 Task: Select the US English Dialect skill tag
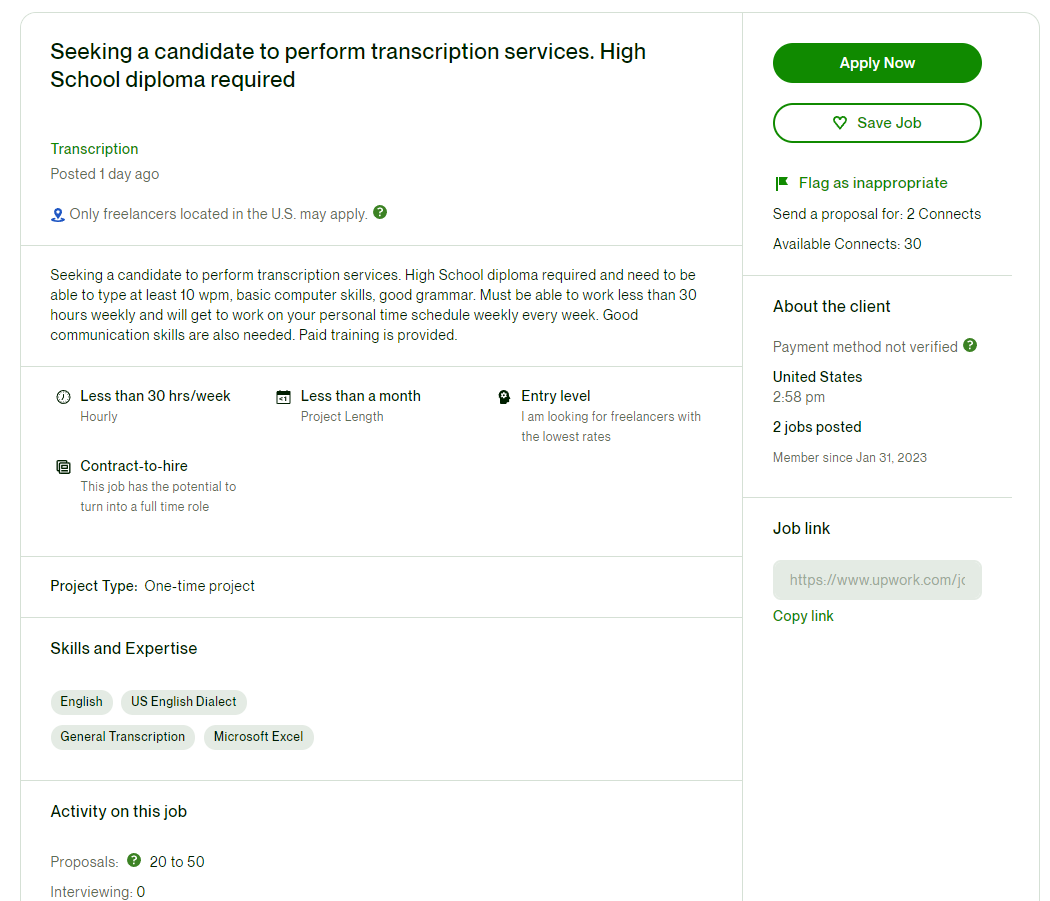(183, 701)
